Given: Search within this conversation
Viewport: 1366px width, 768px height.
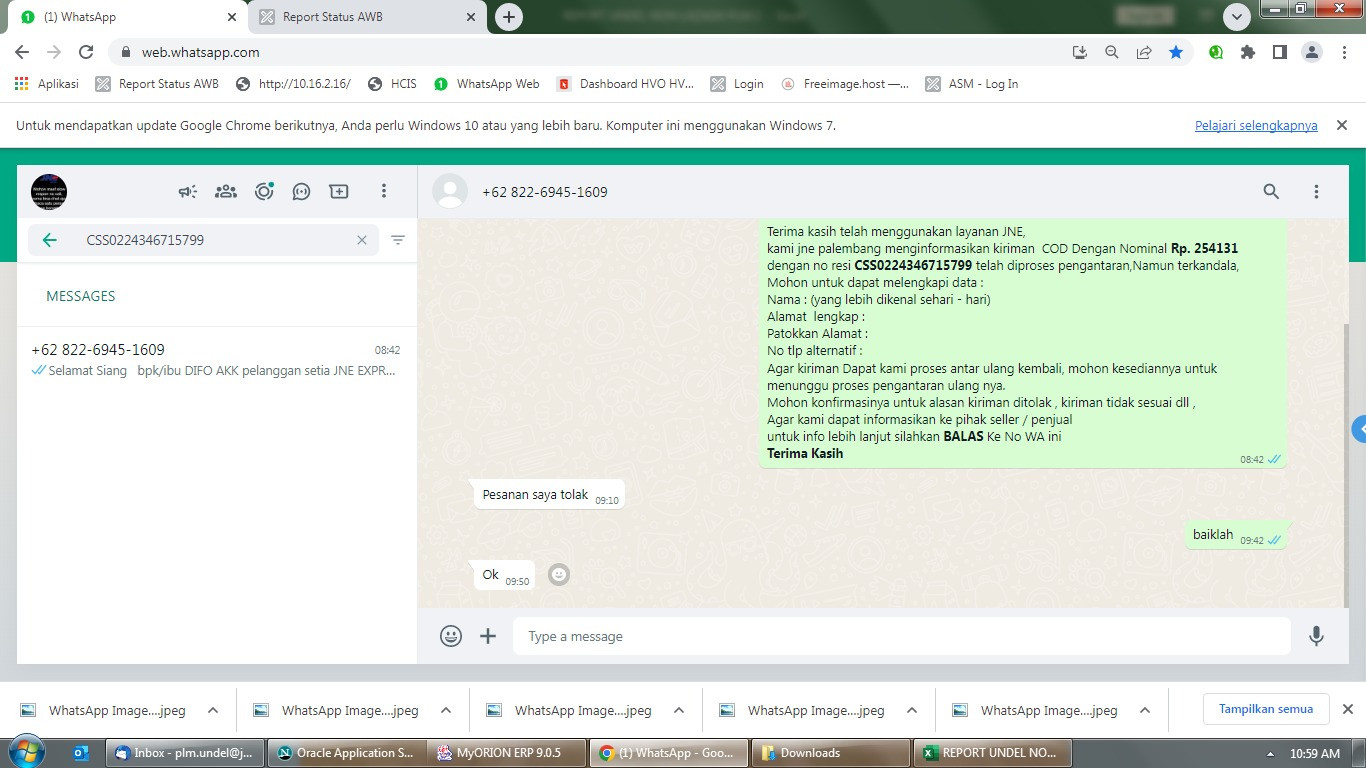Looking at the screenshot, I should [1271, 191].
